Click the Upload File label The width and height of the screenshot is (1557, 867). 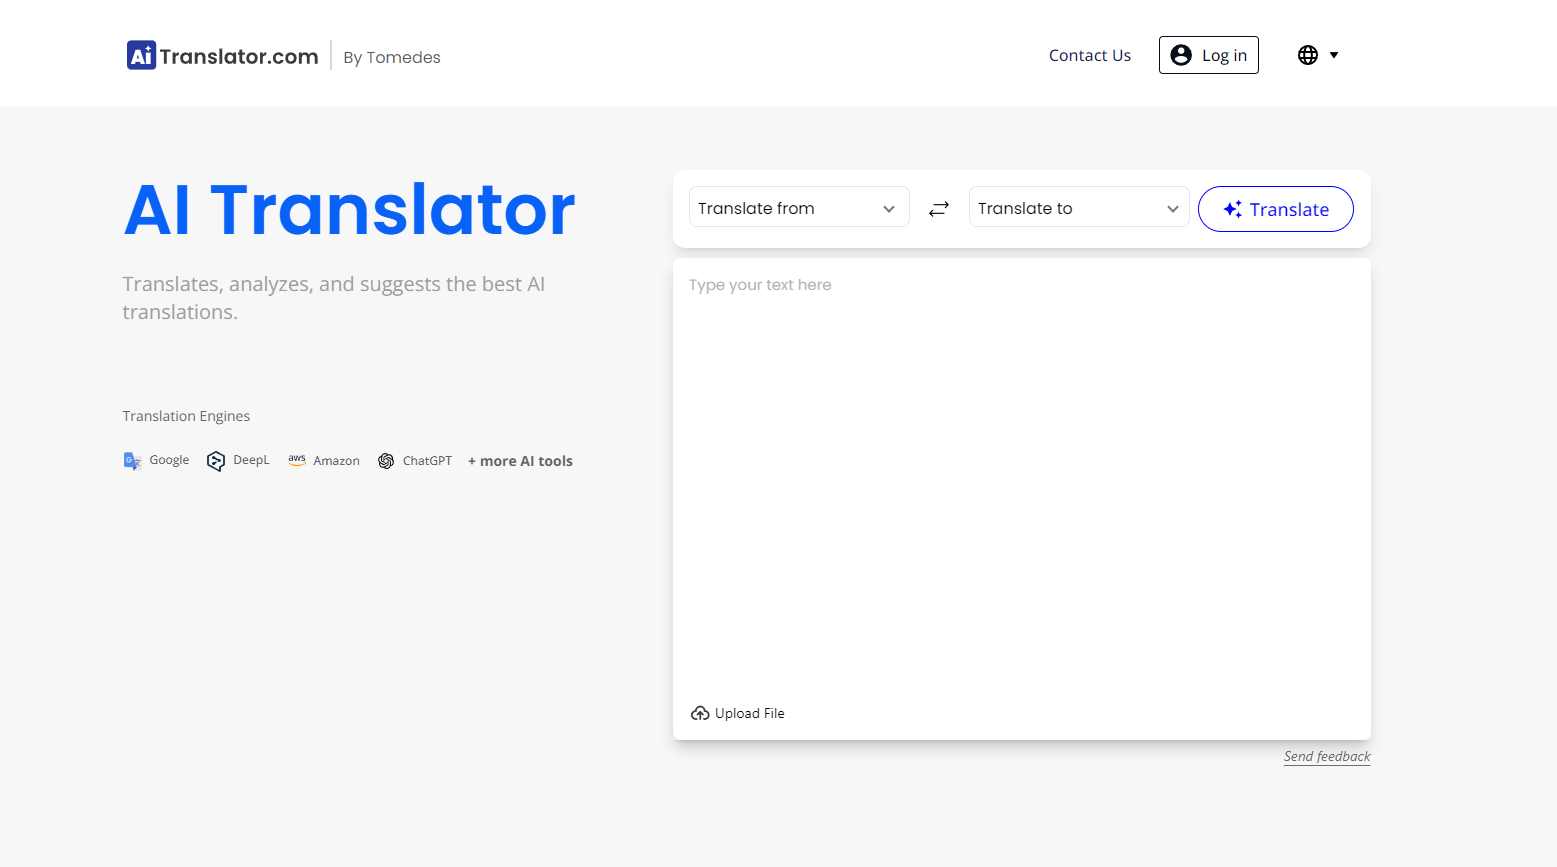750,713
